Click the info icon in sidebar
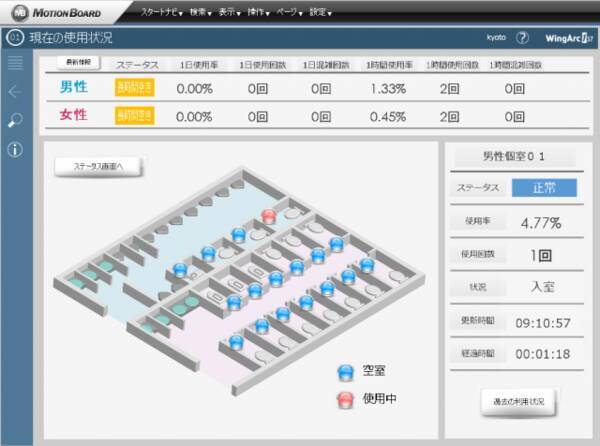 click(15, 151)
